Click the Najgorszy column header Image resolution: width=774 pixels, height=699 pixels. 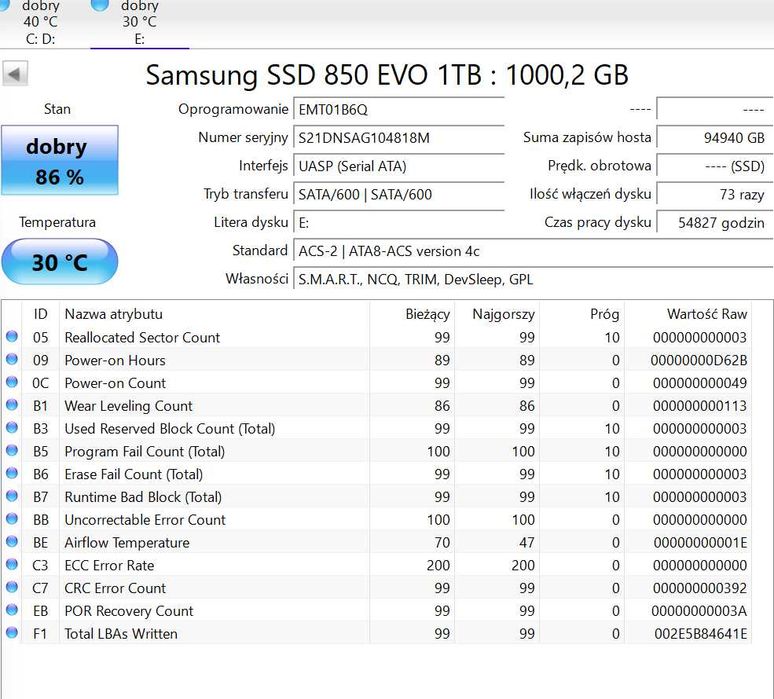497,314
